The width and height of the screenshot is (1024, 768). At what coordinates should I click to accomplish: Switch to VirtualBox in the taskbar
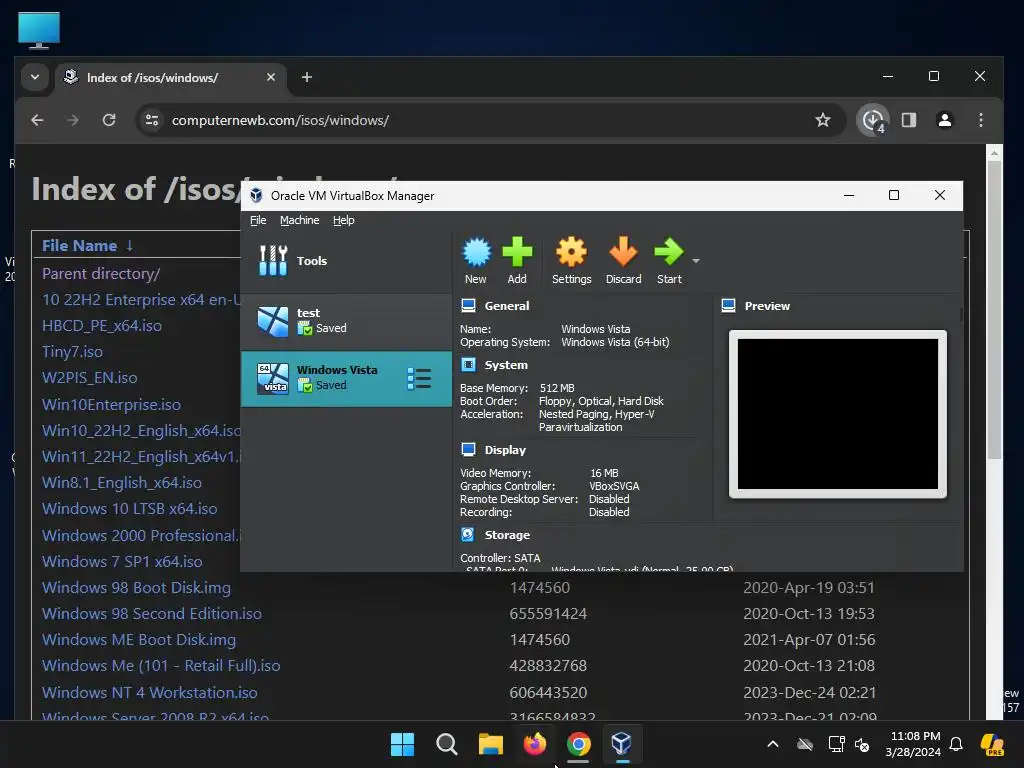(x=622, y=744)
